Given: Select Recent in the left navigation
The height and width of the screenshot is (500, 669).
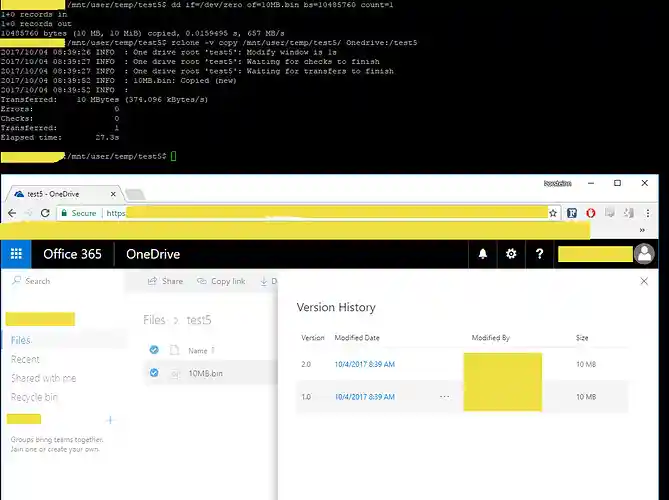Looking at the screenshot, I should [25, 359].
